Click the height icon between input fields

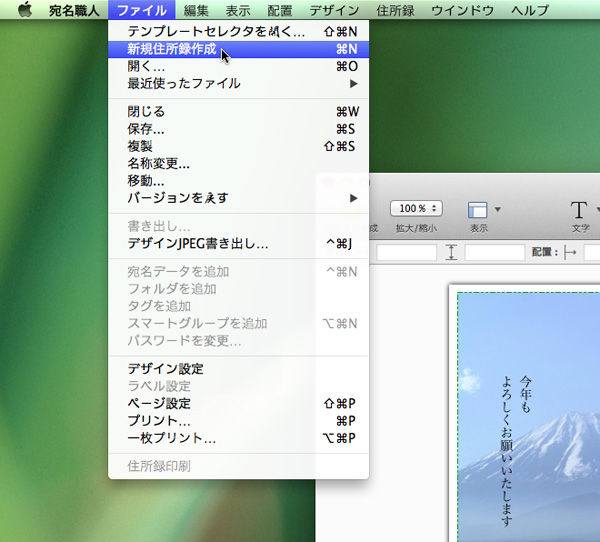(451, 253)
